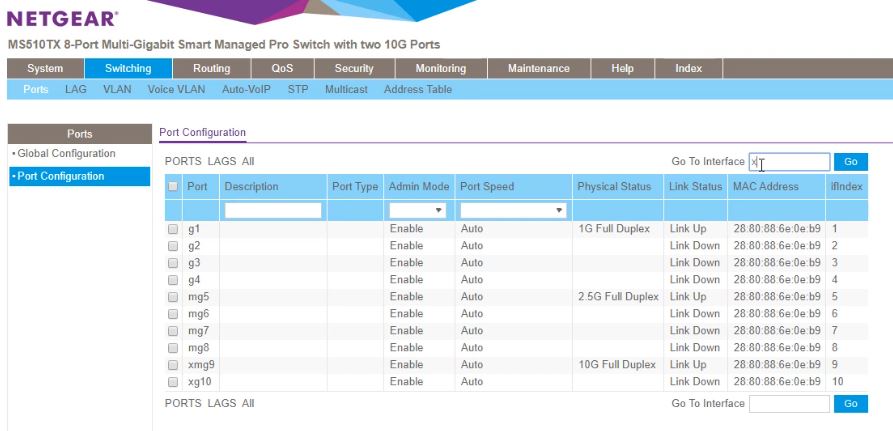Image resolution: width=893 pixels, height=431 pixels.
Task: Click the top All filter link
Action: pos(248,161)
